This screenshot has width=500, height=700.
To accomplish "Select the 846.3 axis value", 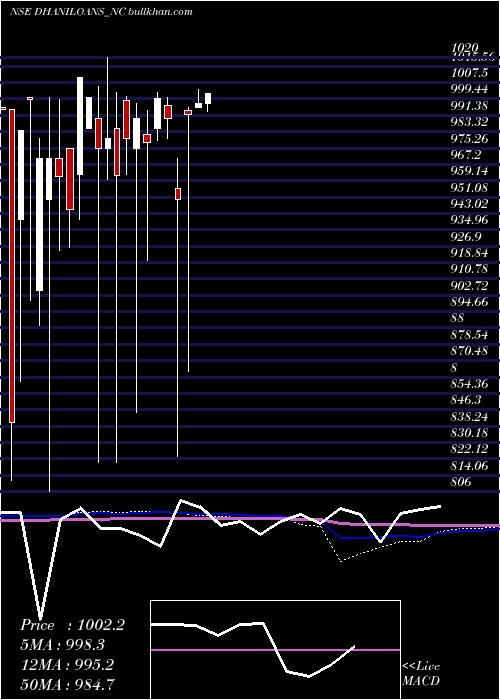I will [x=466, y=400].
